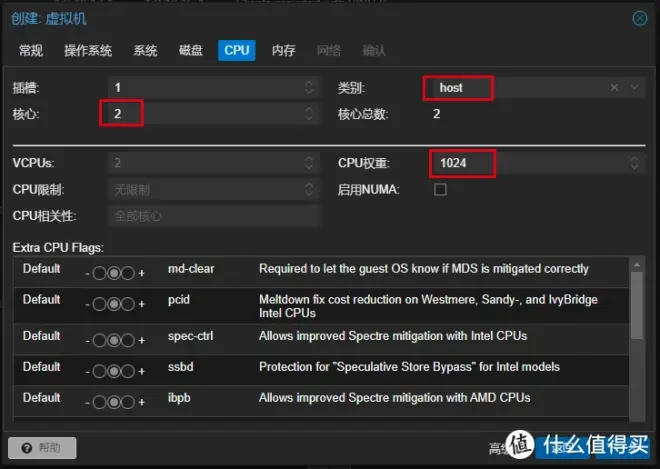Switch to the 内存 tab
This screenshot has height=469, width=660.
[x=283, y=51]
